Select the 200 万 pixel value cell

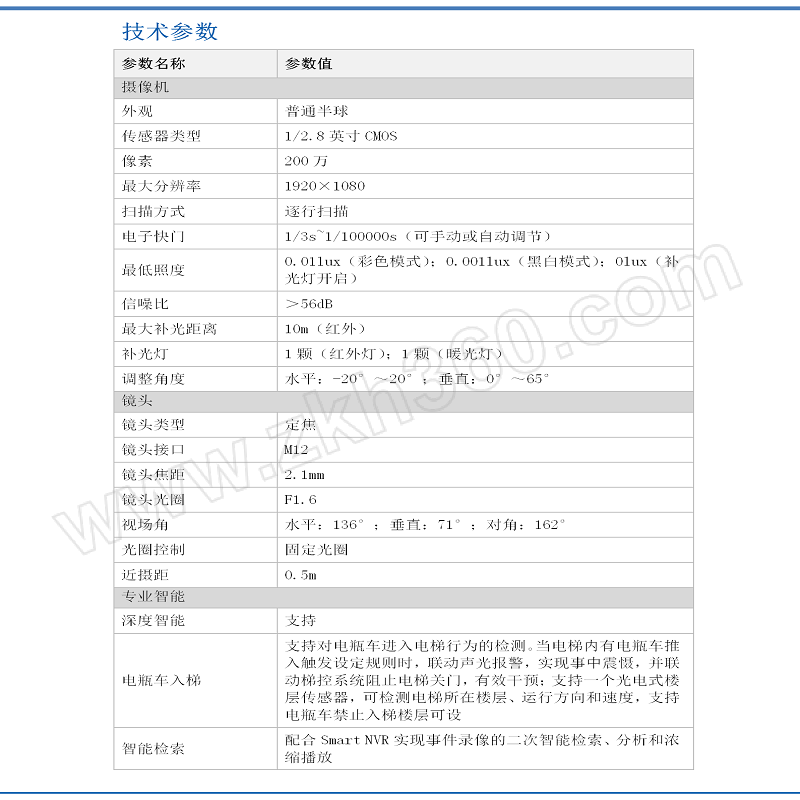coord(306,161)
